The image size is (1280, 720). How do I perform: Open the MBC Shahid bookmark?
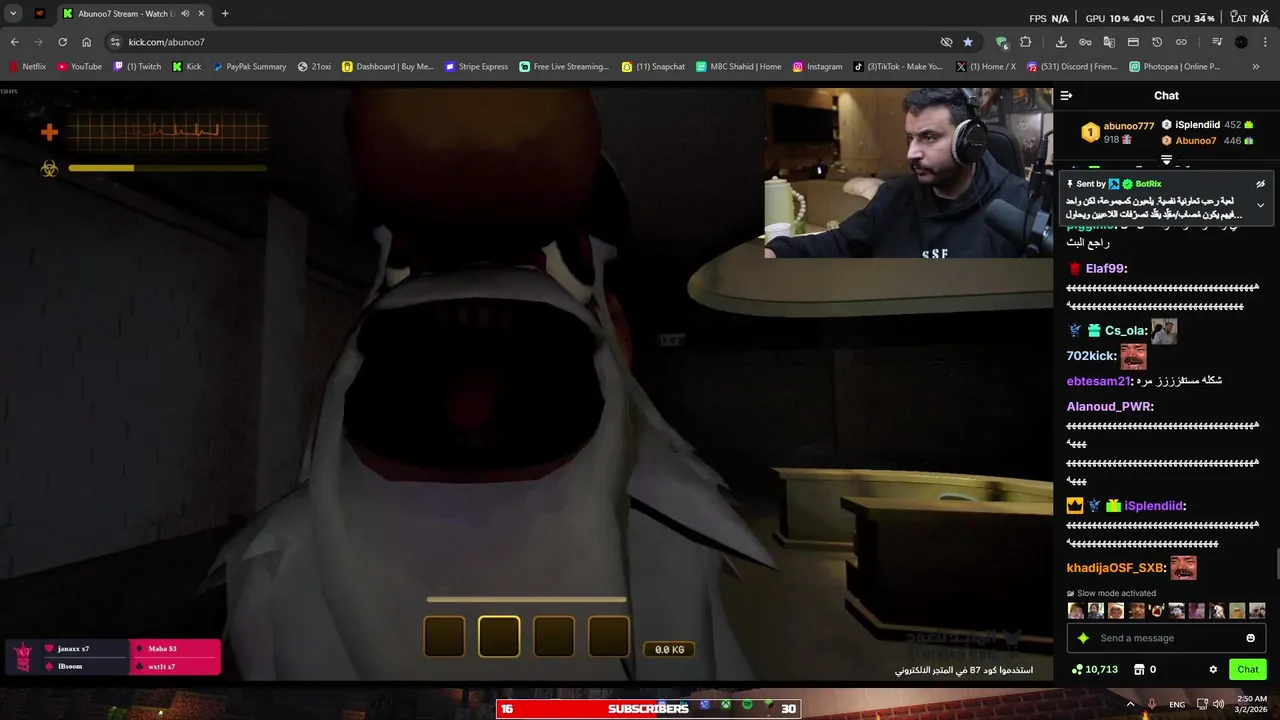(x=738, y=67)
